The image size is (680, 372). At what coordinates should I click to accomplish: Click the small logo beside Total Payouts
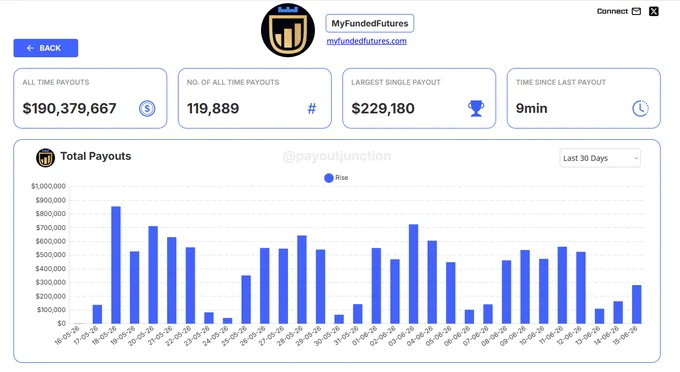coord(46,157)
